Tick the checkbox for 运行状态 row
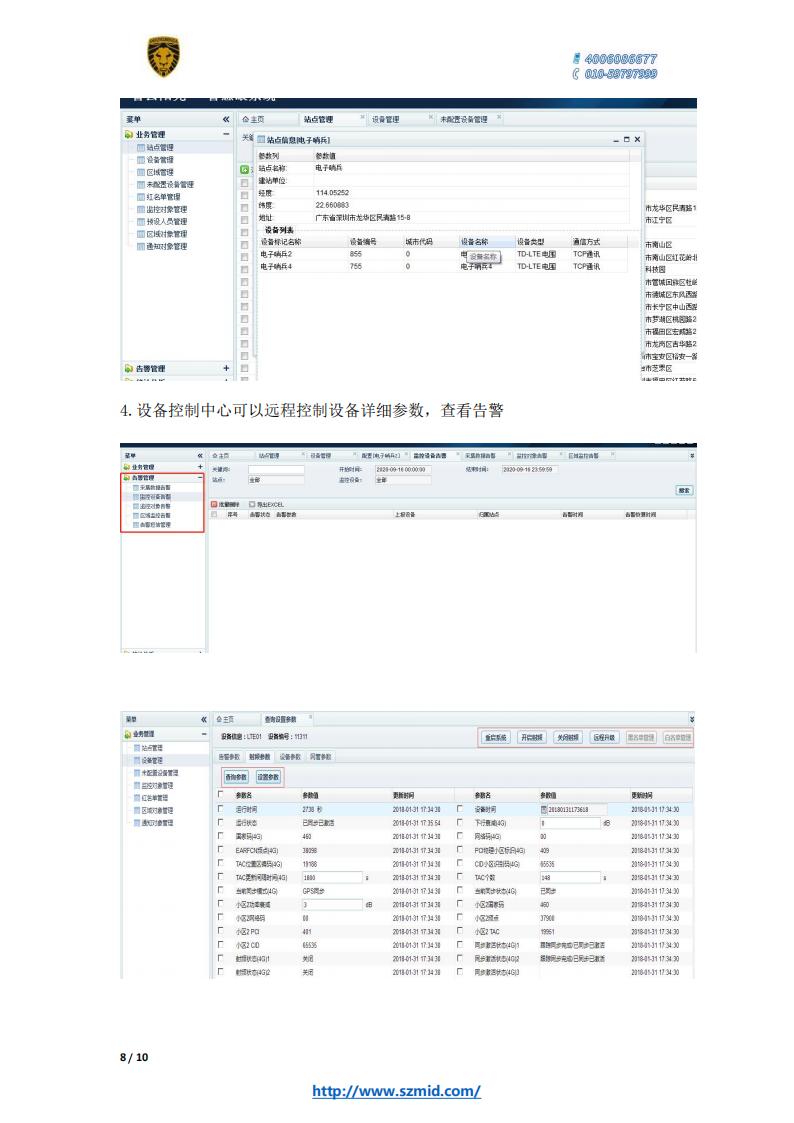 221,821
